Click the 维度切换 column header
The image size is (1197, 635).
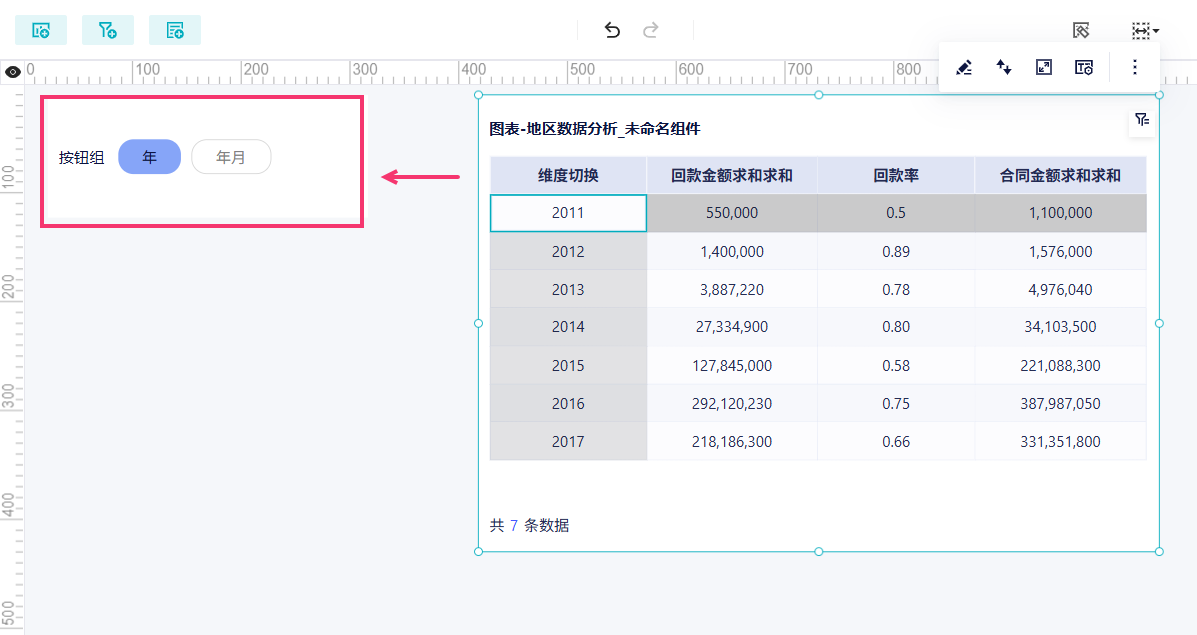[568, 176]
